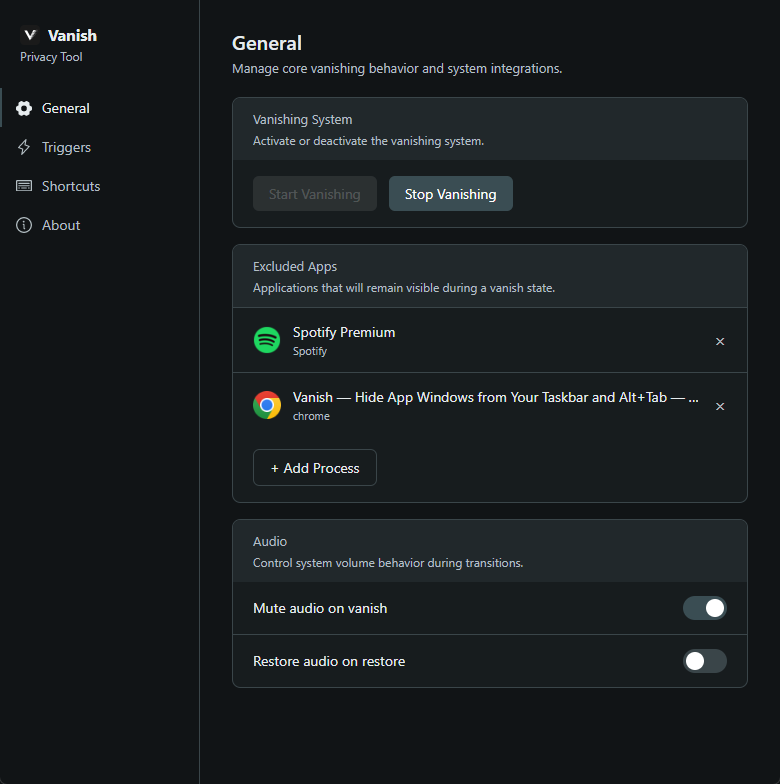Click the Audio section heading

tap(270, 542)
